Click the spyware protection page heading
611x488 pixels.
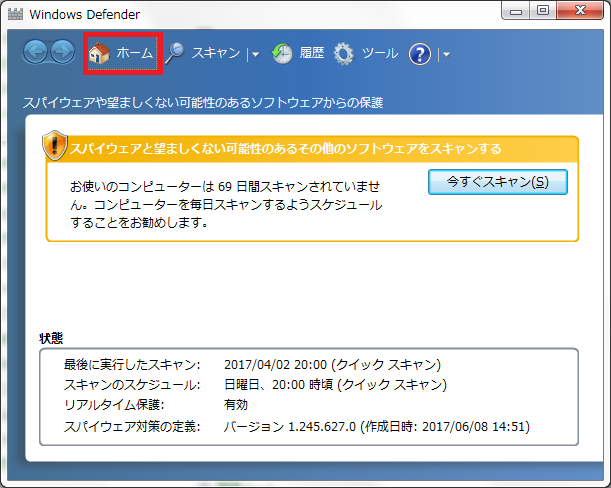point(203,103)
